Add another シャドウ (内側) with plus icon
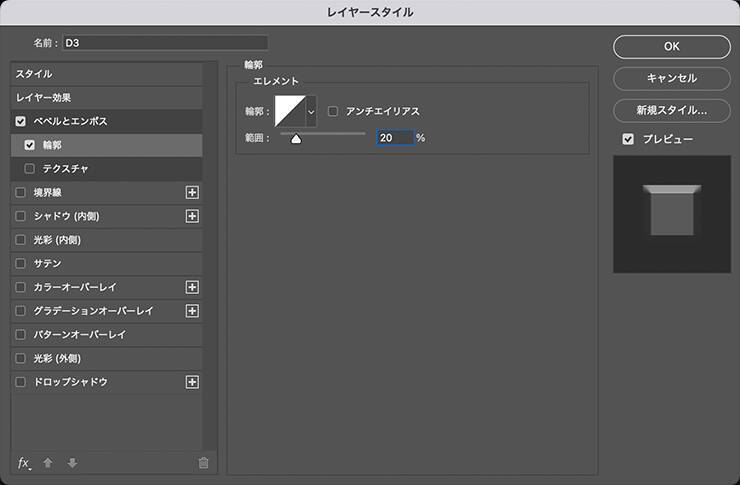Image resolution: width=740 pixels, height=485 pixels. (193, 216)
